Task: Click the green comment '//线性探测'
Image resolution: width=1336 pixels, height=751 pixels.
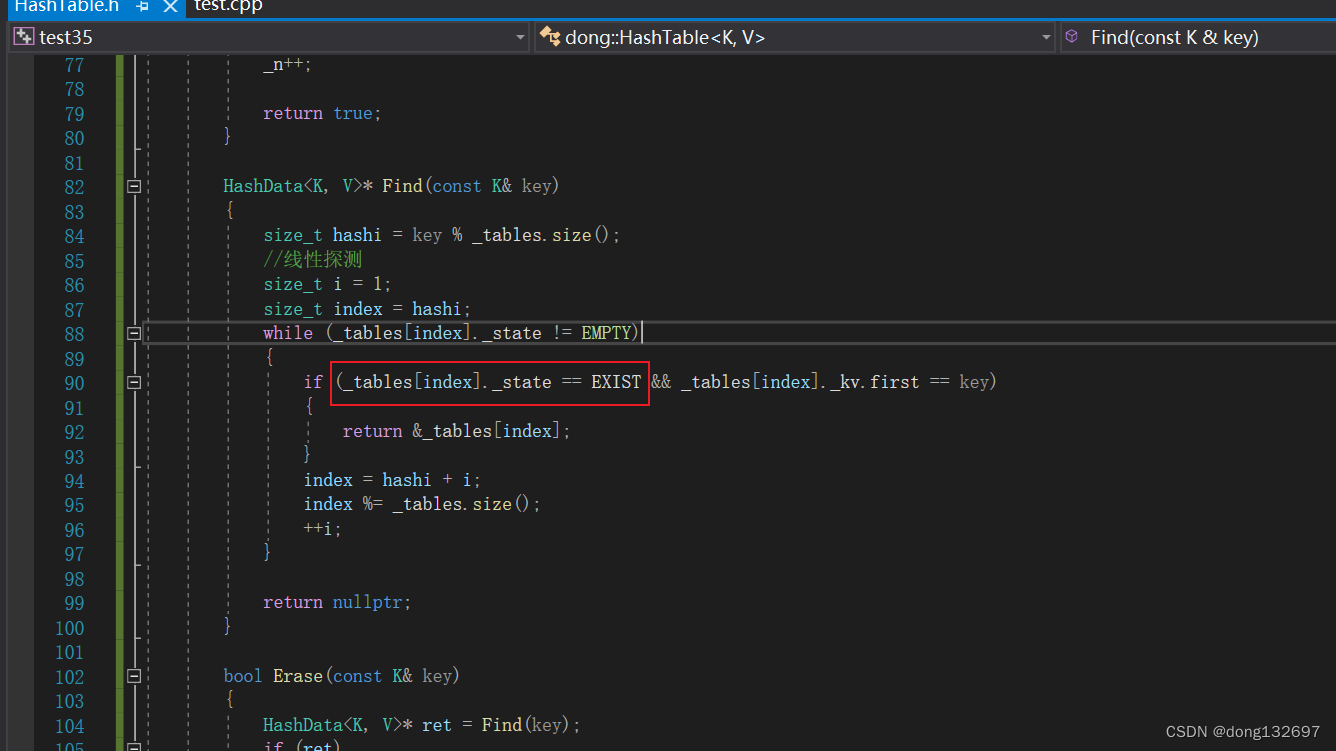Action: click(313, 260)
